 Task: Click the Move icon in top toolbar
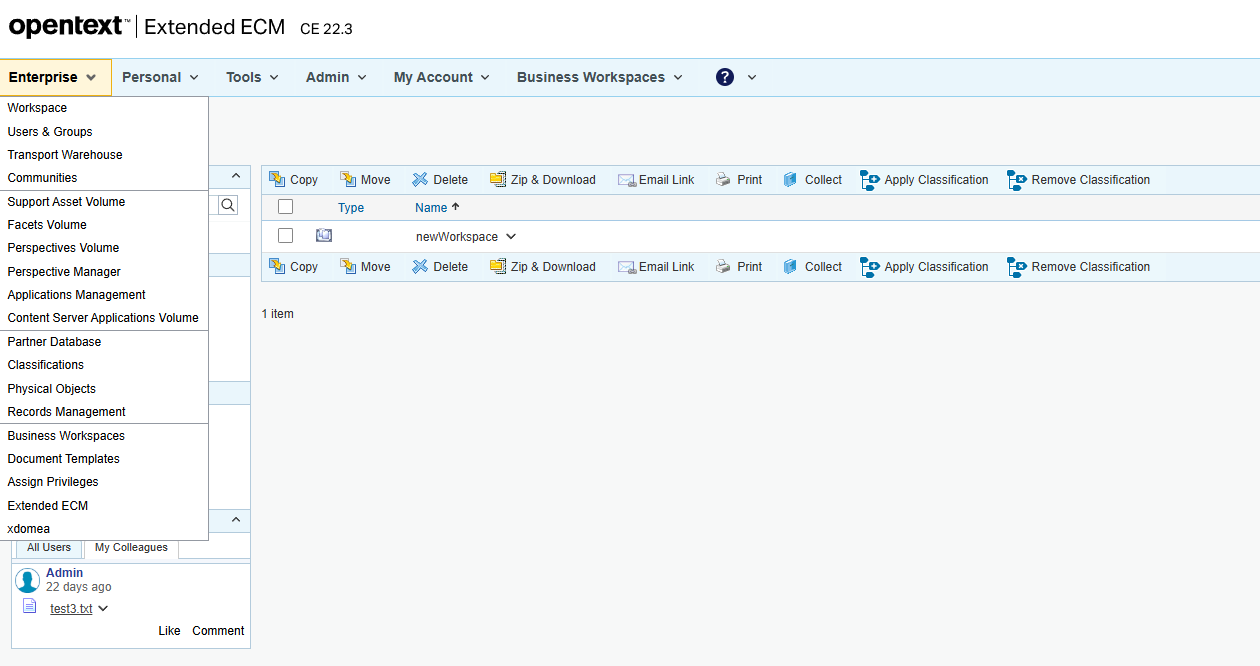coord(348,180)
